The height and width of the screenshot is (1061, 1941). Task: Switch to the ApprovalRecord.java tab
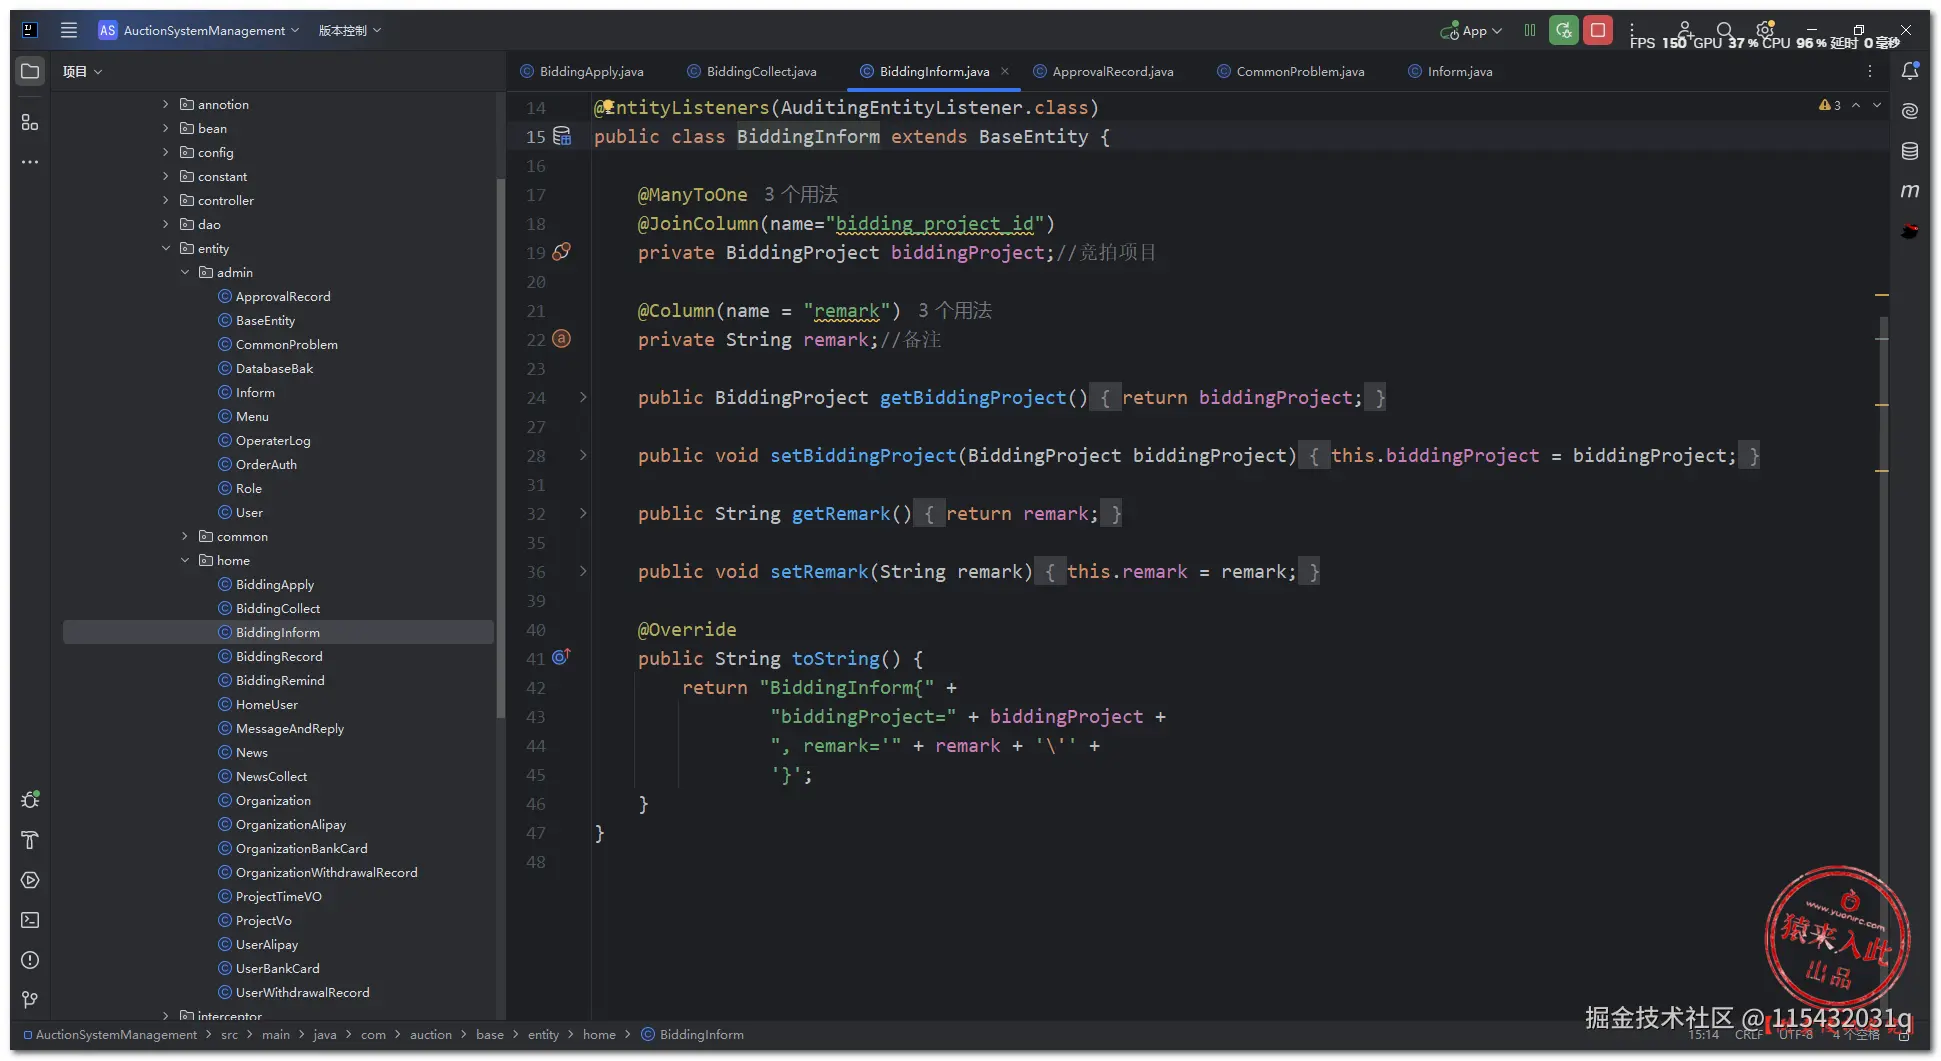pos(1103,71)
